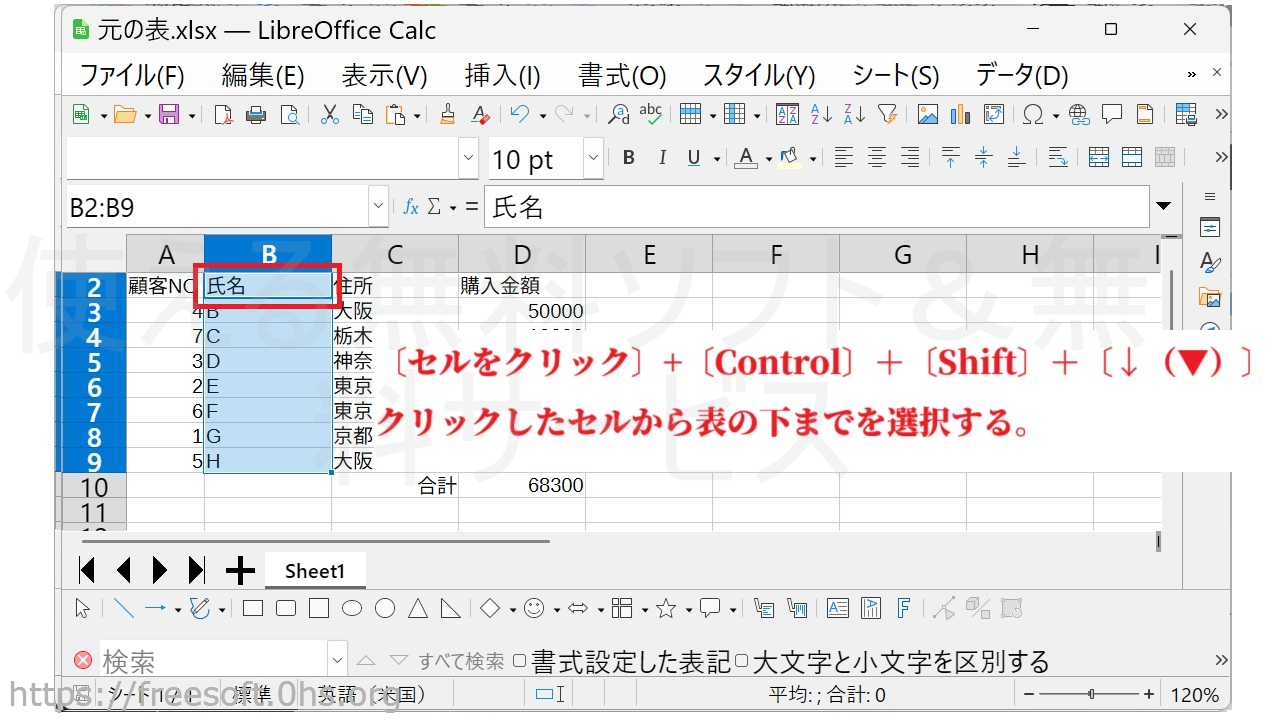Click the Function Wizard fx icon
1280x720 pixels.
[x=410, y=207]
